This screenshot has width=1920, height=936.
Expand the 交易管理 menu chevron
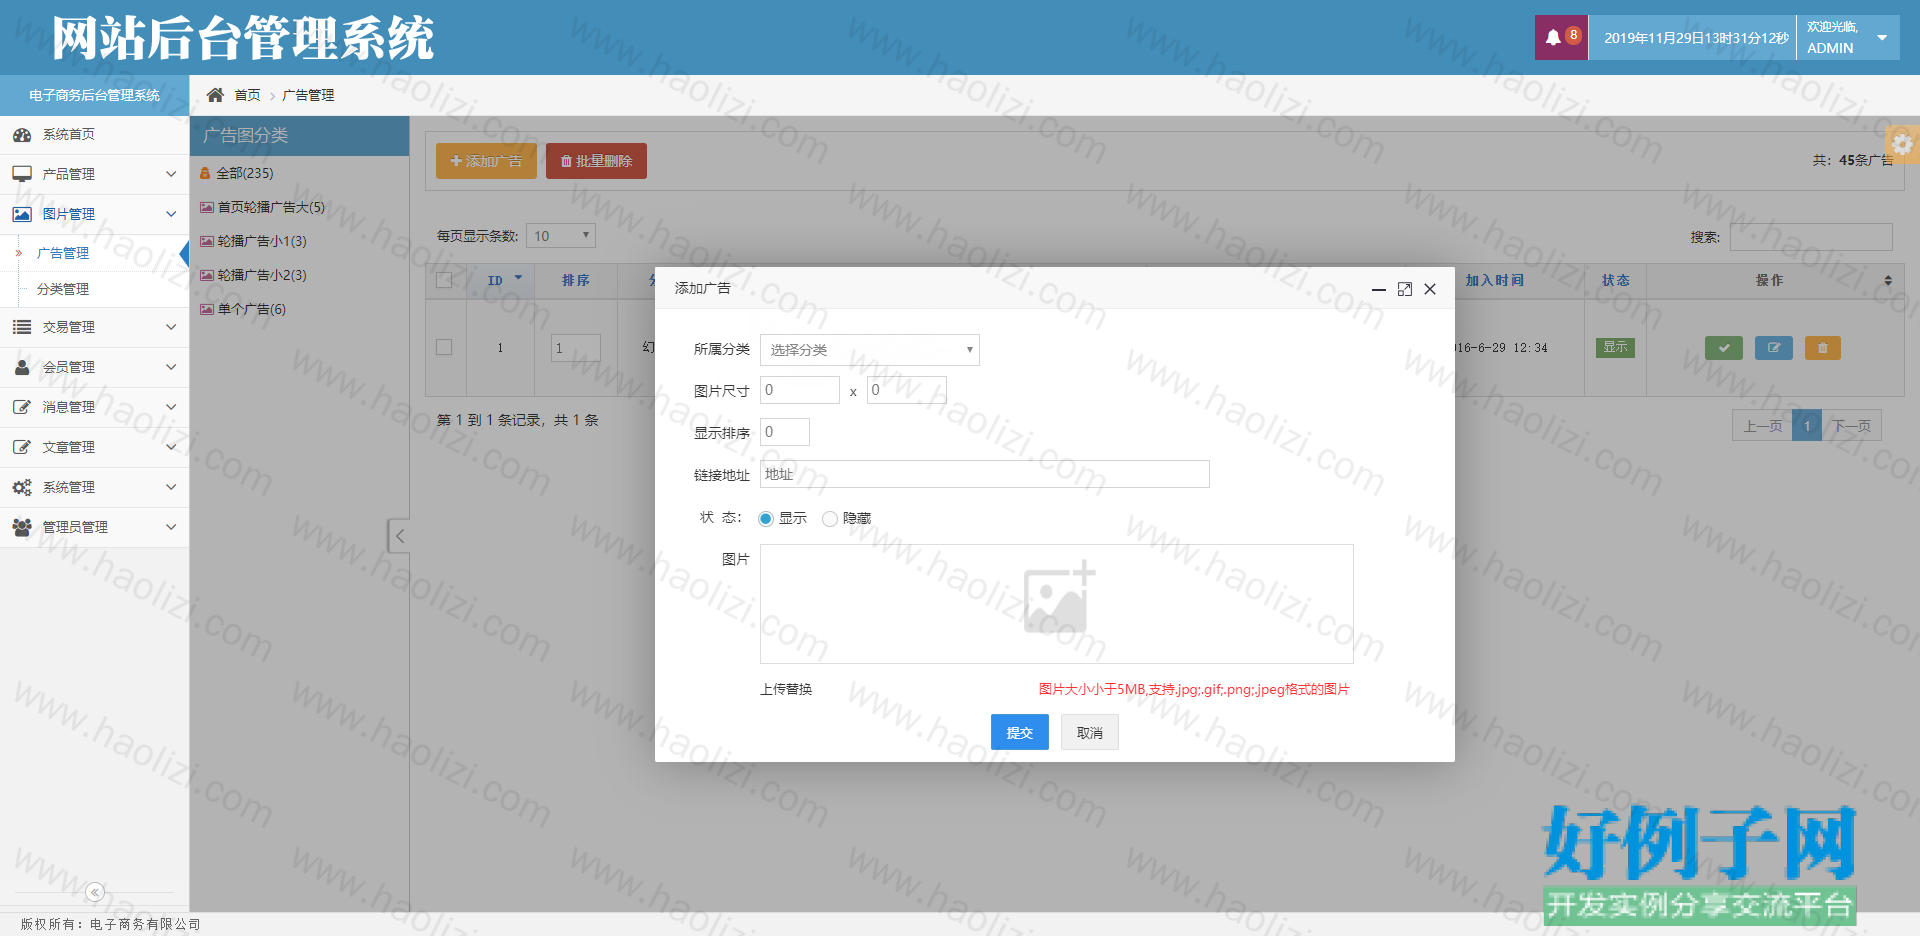pos(171,327)
